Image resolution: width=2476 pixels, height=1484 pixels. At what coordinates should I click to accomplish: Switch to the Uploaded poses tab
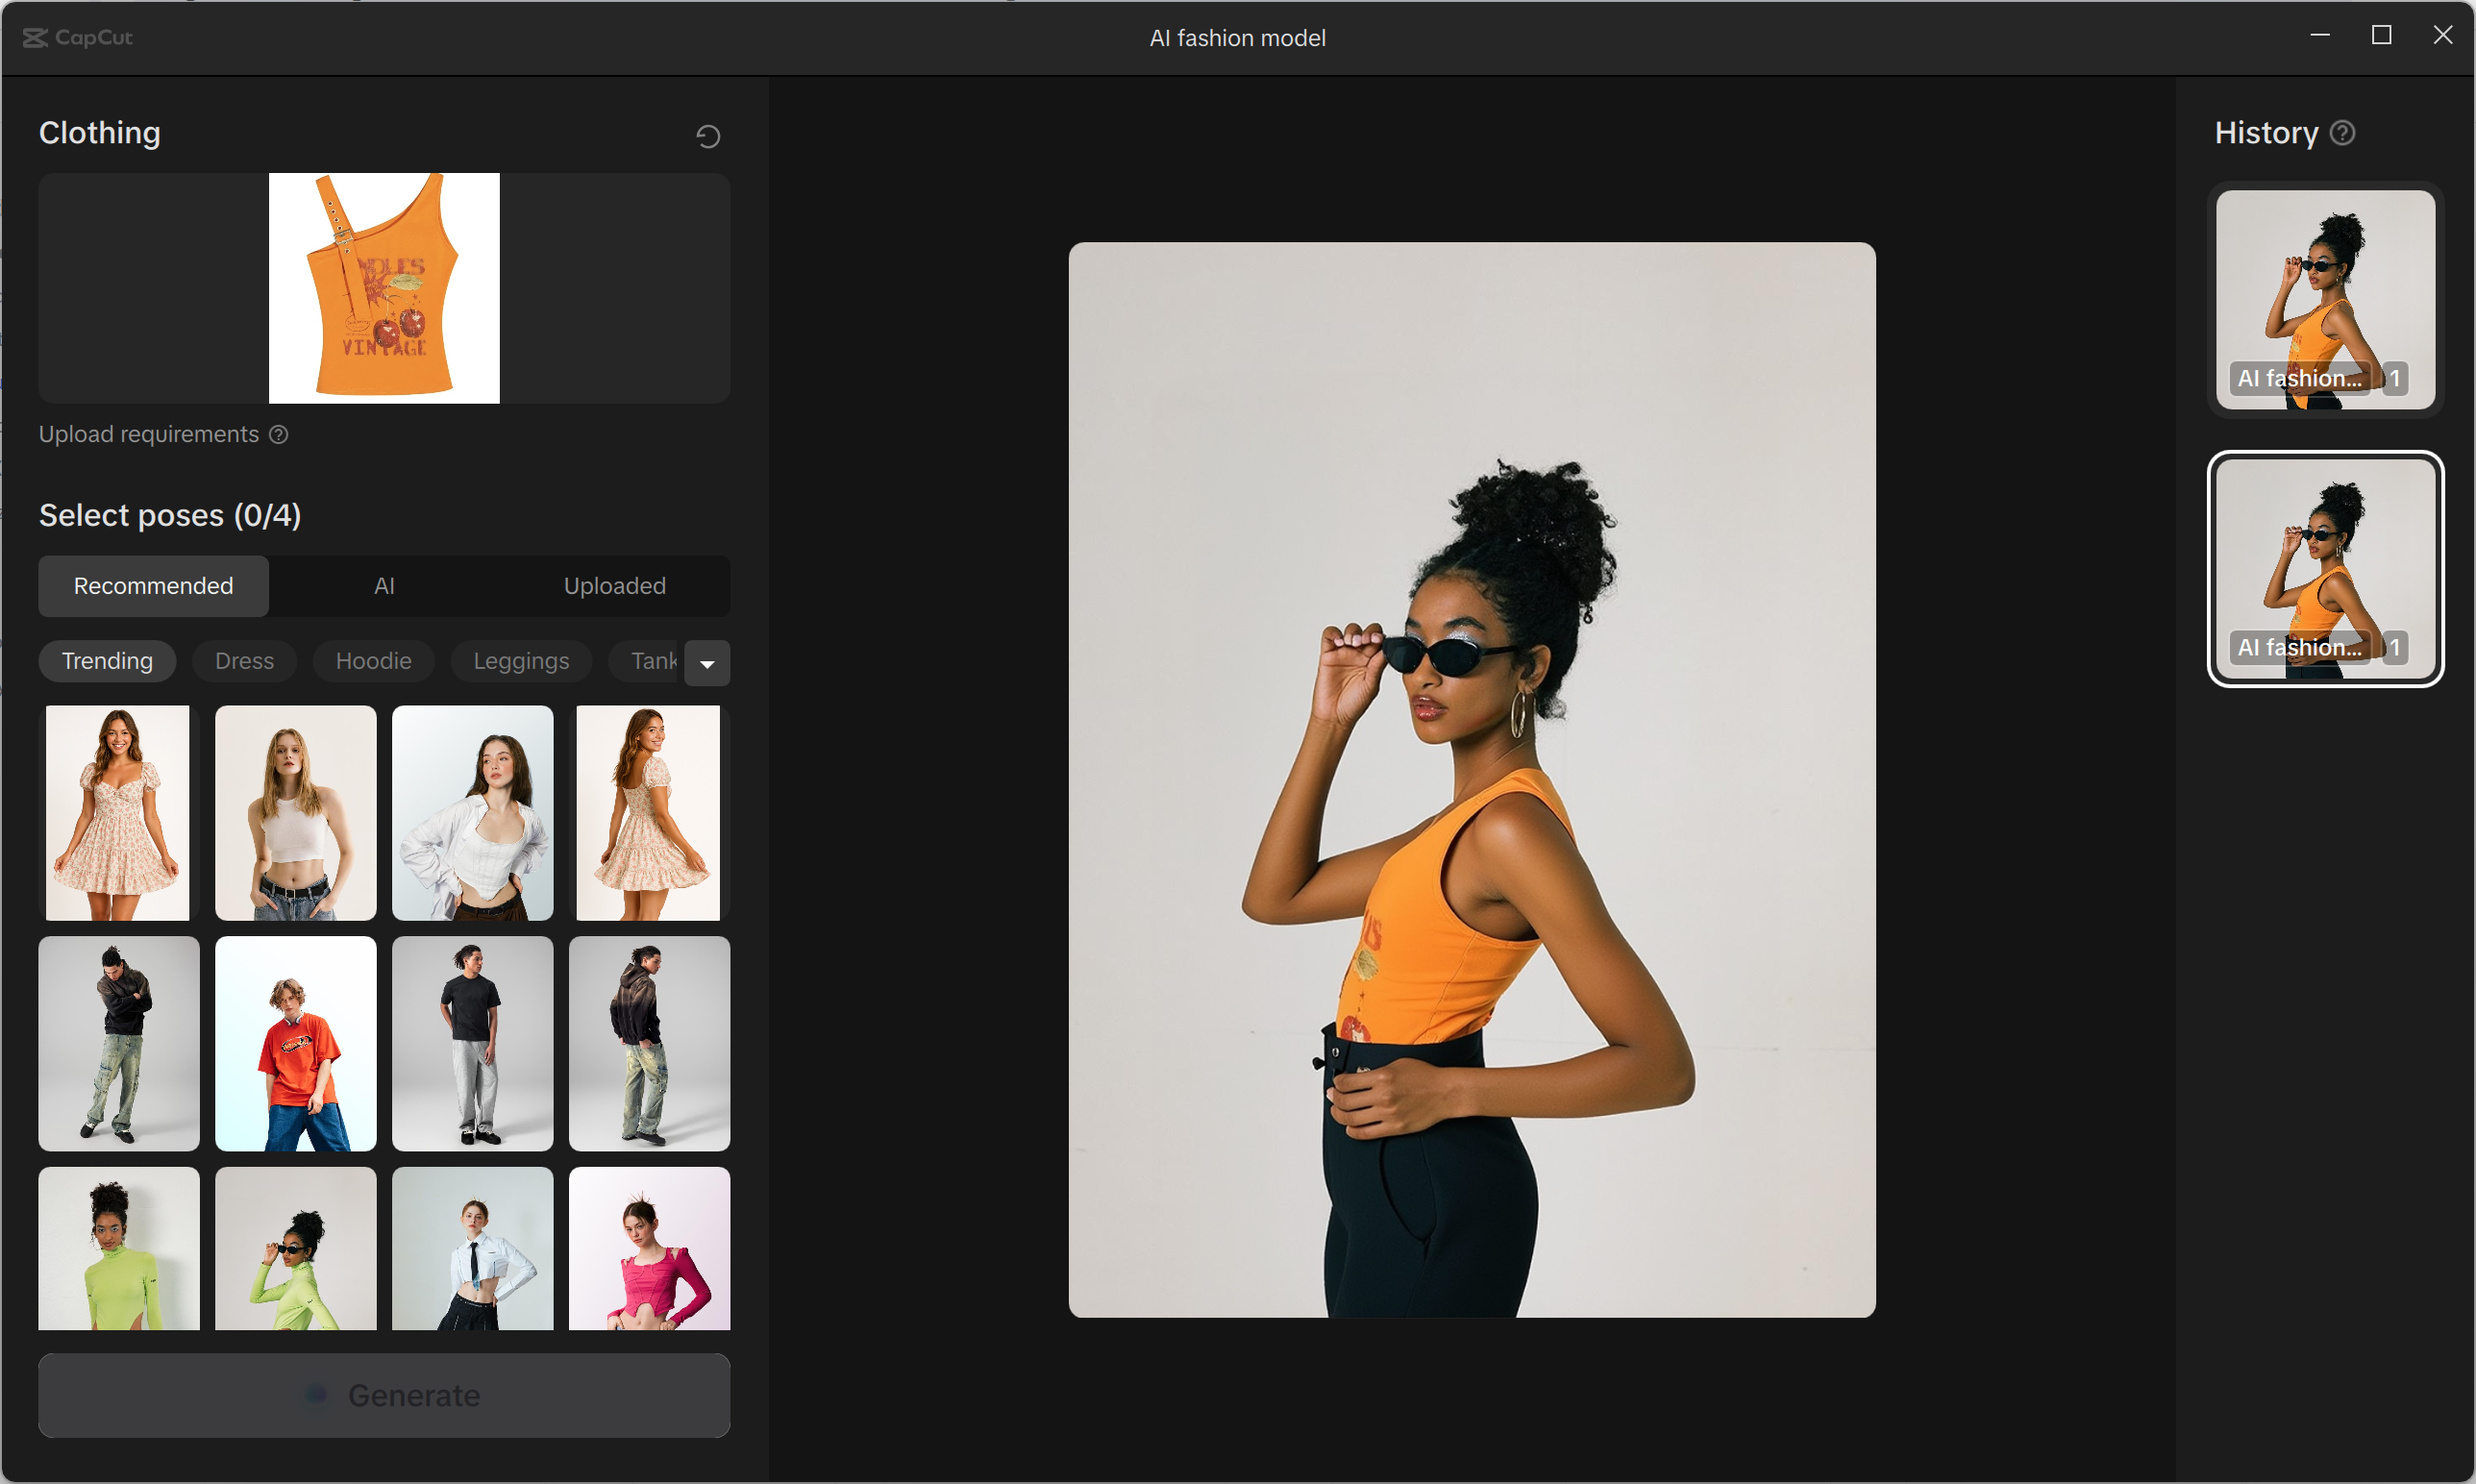pos(614,586)
